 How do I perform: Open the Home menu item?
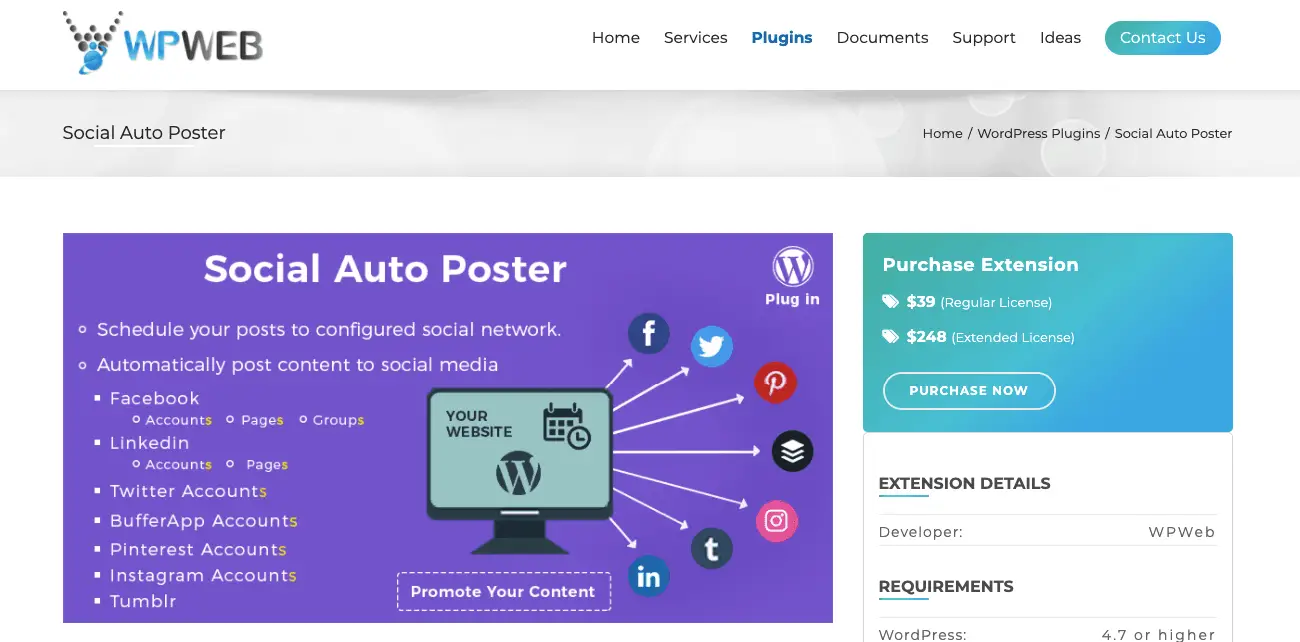coord(616,38)
